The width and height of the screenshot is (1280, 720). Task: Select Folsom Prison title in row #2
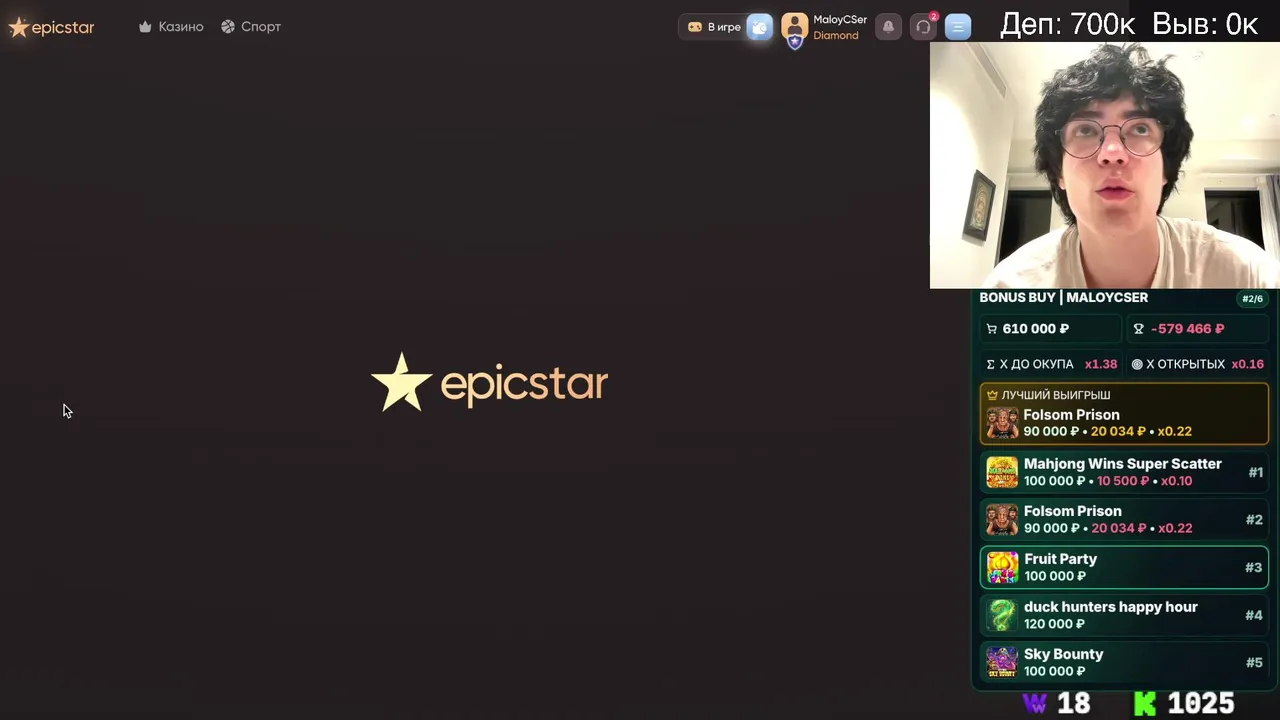1073,511
